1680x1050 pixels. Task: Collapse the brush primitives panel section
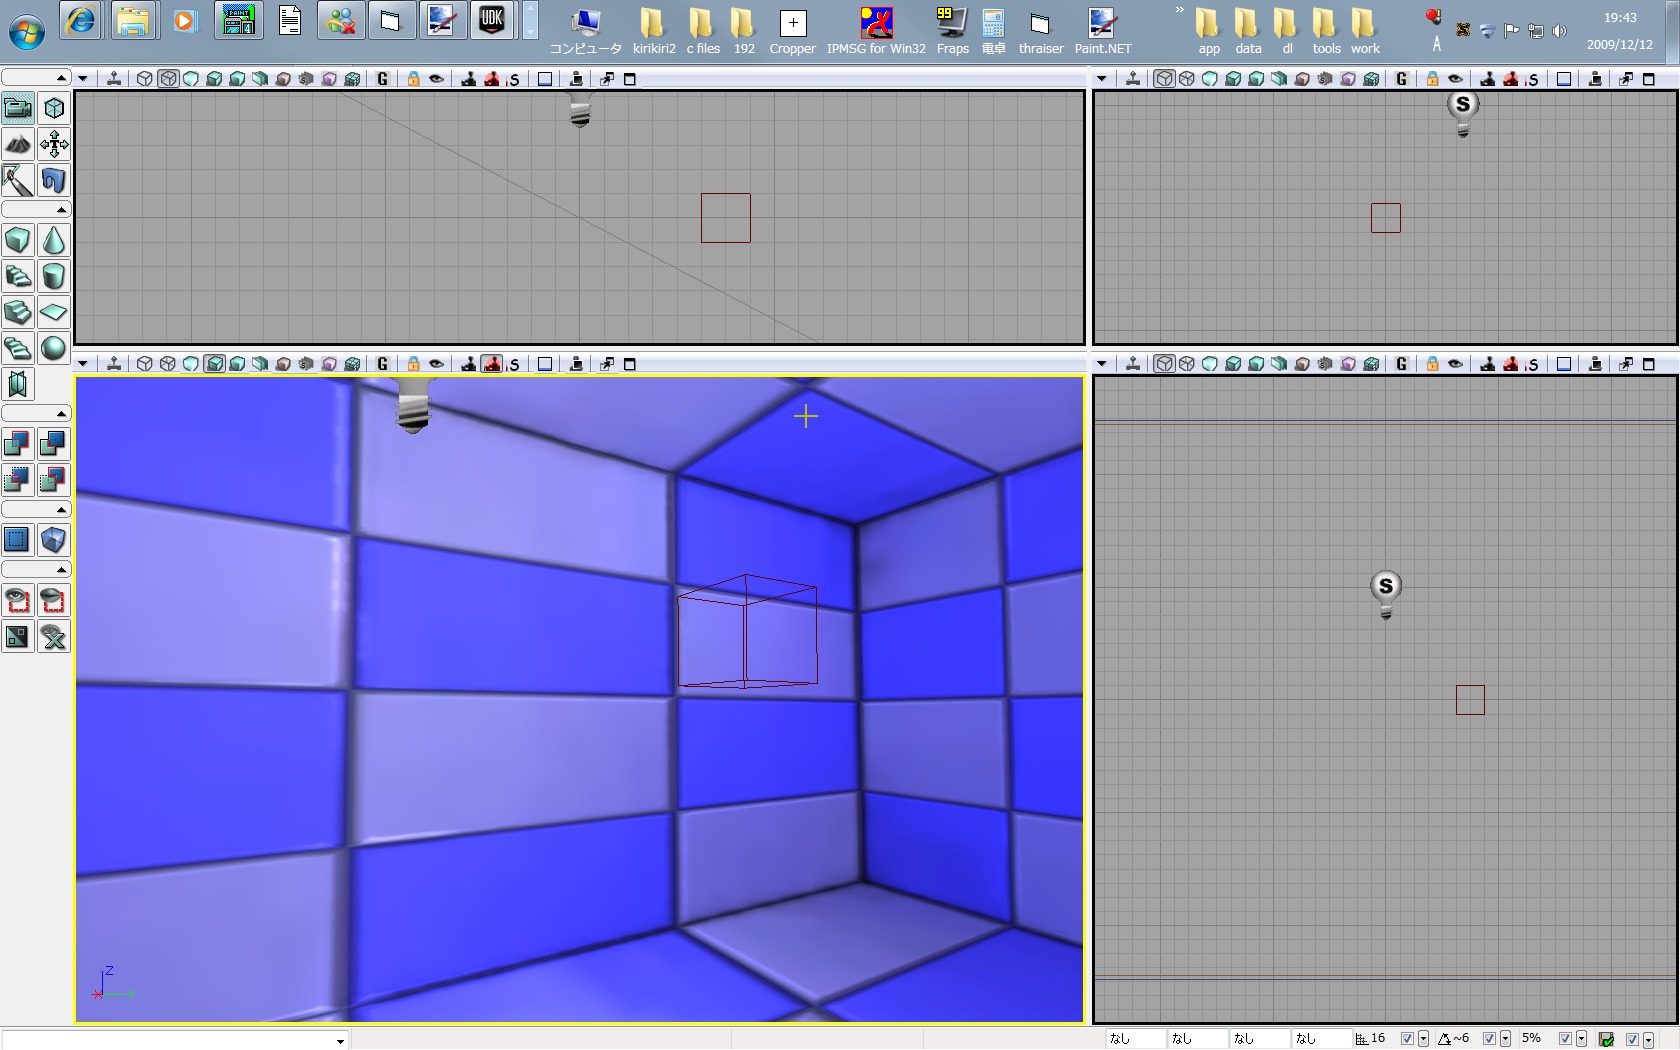[61, 210]
